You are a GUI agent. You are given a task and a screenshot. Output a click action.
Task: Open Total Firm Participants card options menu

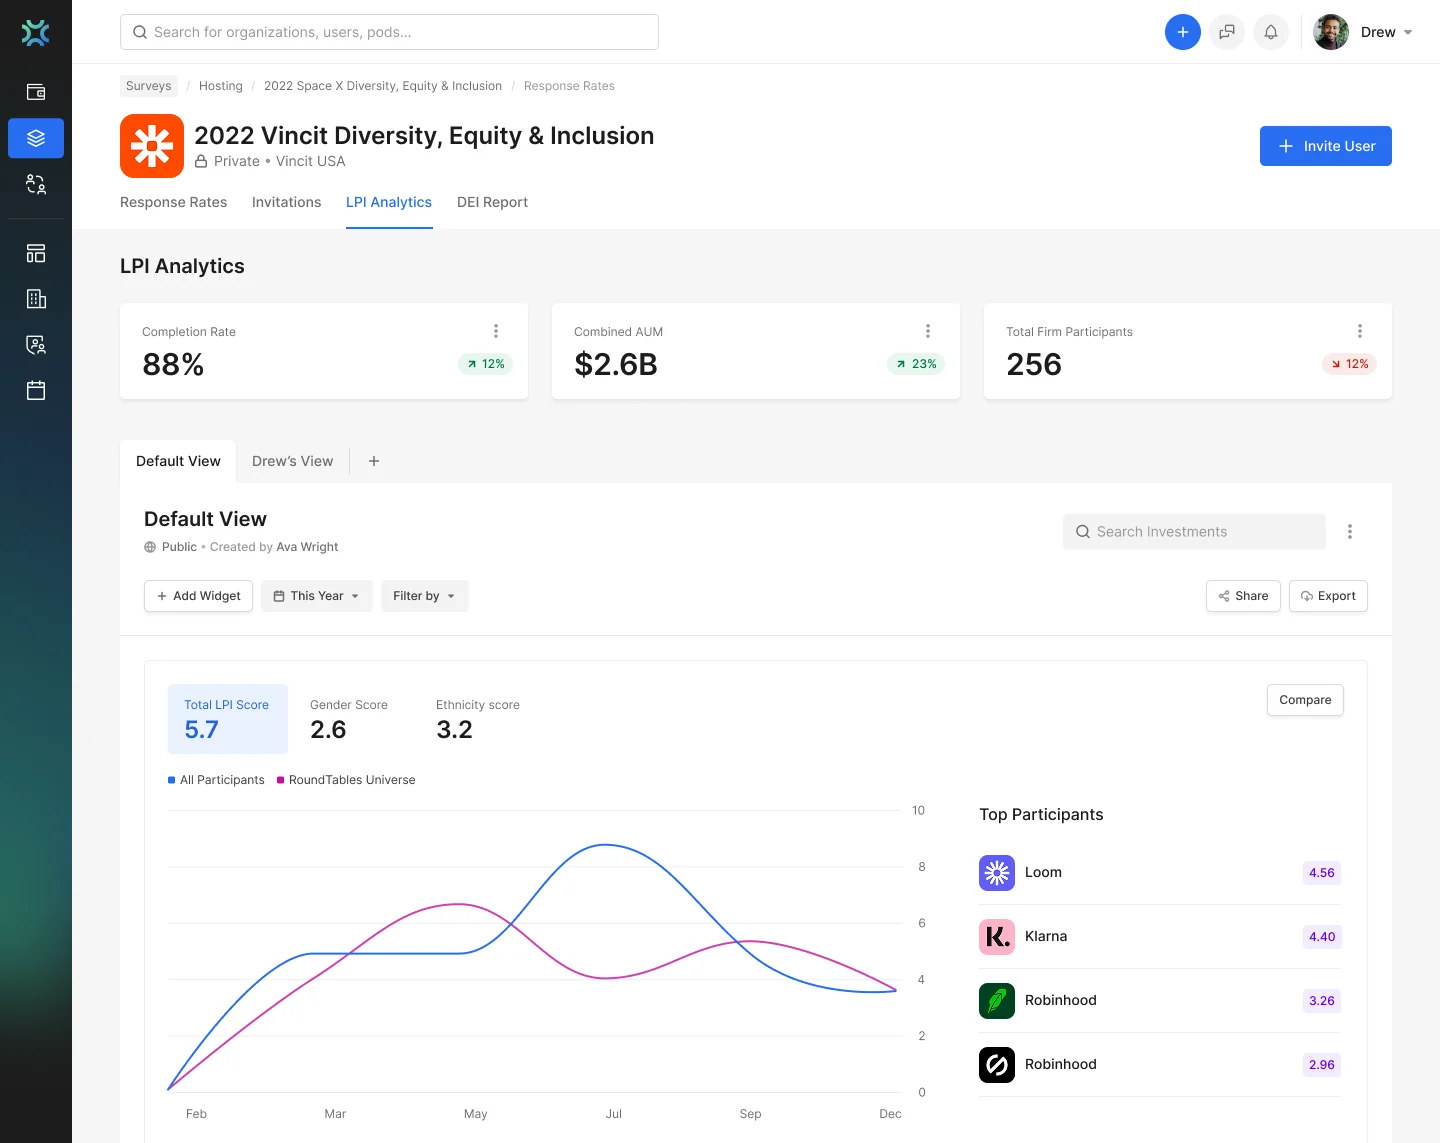(1360, 331)
